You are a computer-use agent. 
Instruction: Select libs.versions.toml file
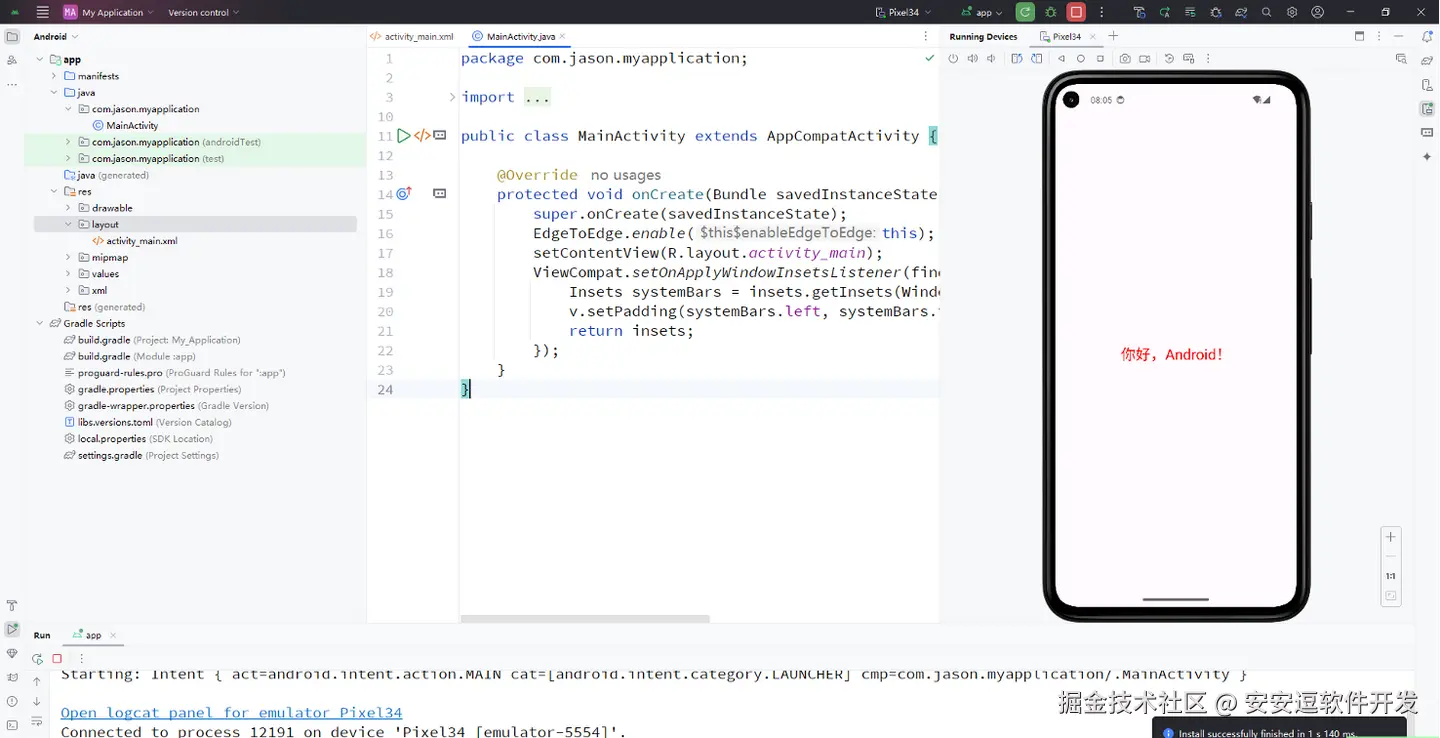coord(147,422)
